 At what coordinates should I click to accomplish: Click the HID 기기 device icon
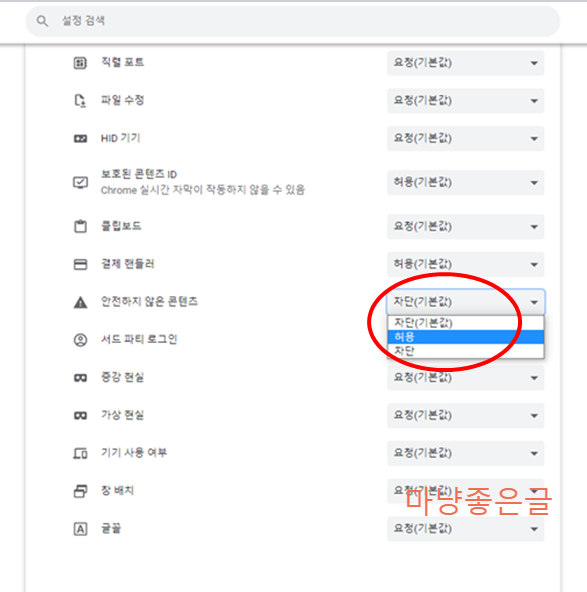coord(80,139)
